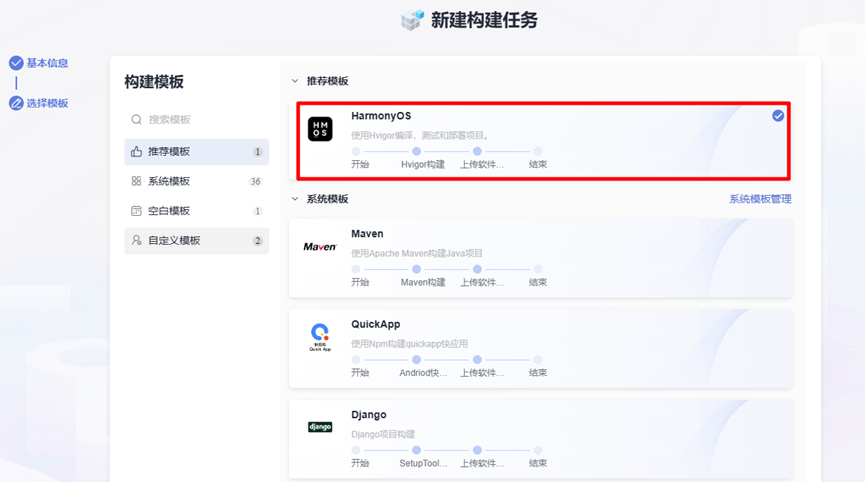865x482 pixels.
Task: Switch to 自定义模板 category
Action: (174, 241)
